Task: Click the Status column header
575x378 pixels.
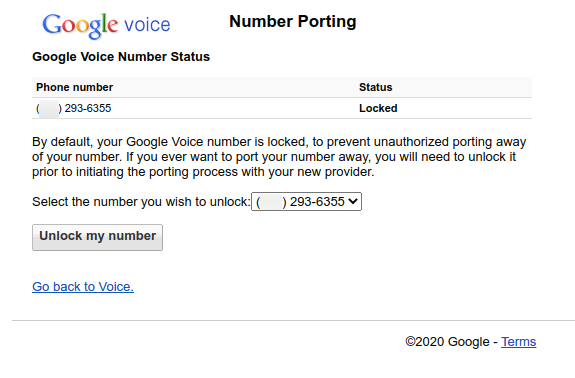Action: coord(376,87)
